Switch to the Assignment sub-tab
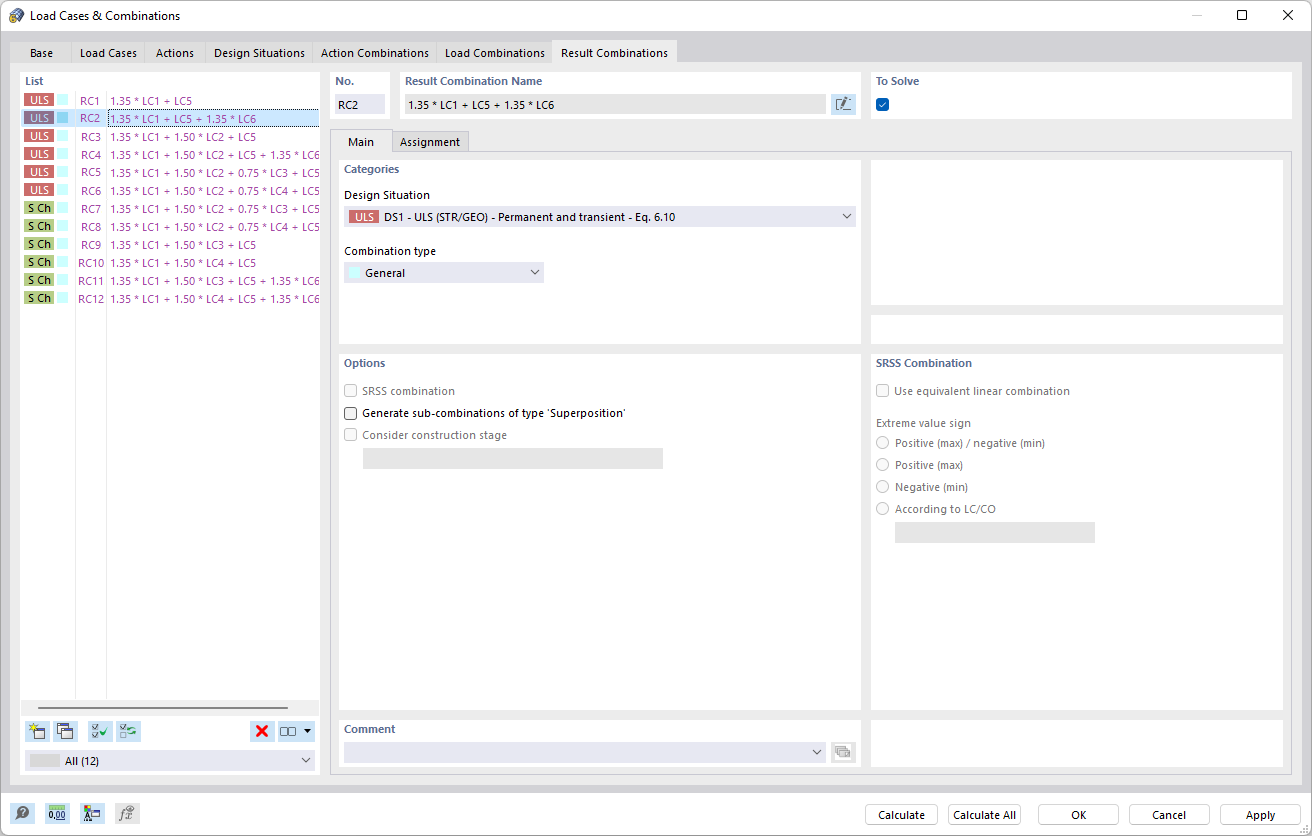The image size is (1312, 836). point(430,142)
